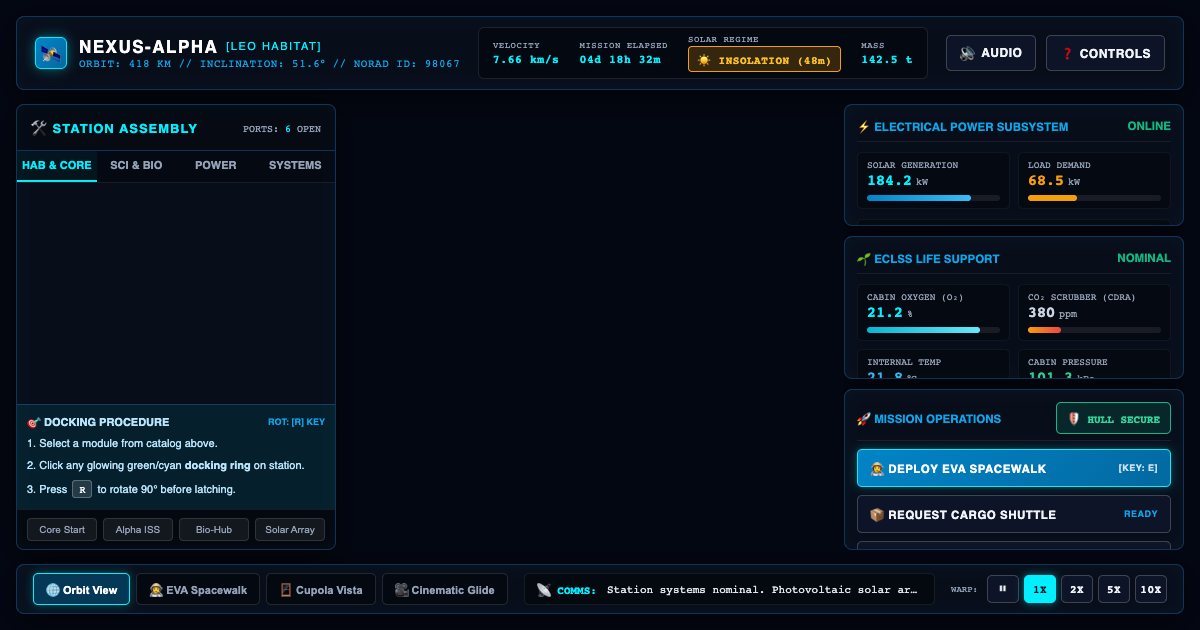Click the ROT: [R] KEY hint
Image resolution: width=1200 pixels, height=630 pixels.
point(296,422)
